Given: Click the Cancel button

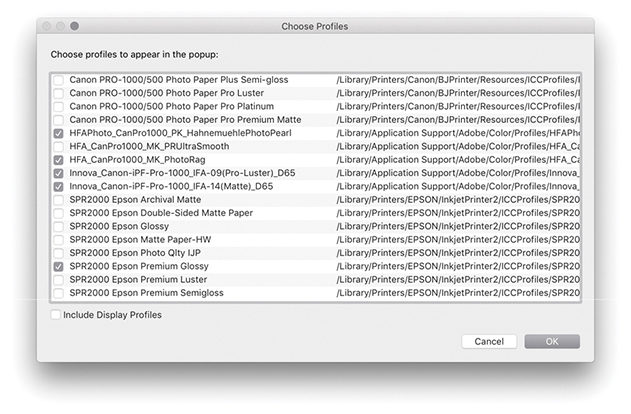Looking at the screenshot, I should (x=489, y=341).
